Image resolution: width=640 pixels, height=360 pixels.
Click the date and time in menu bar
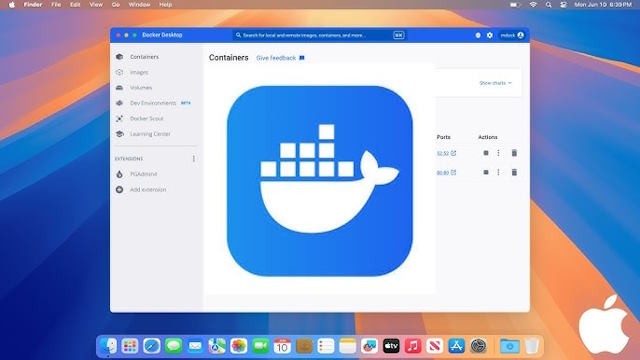603,4
